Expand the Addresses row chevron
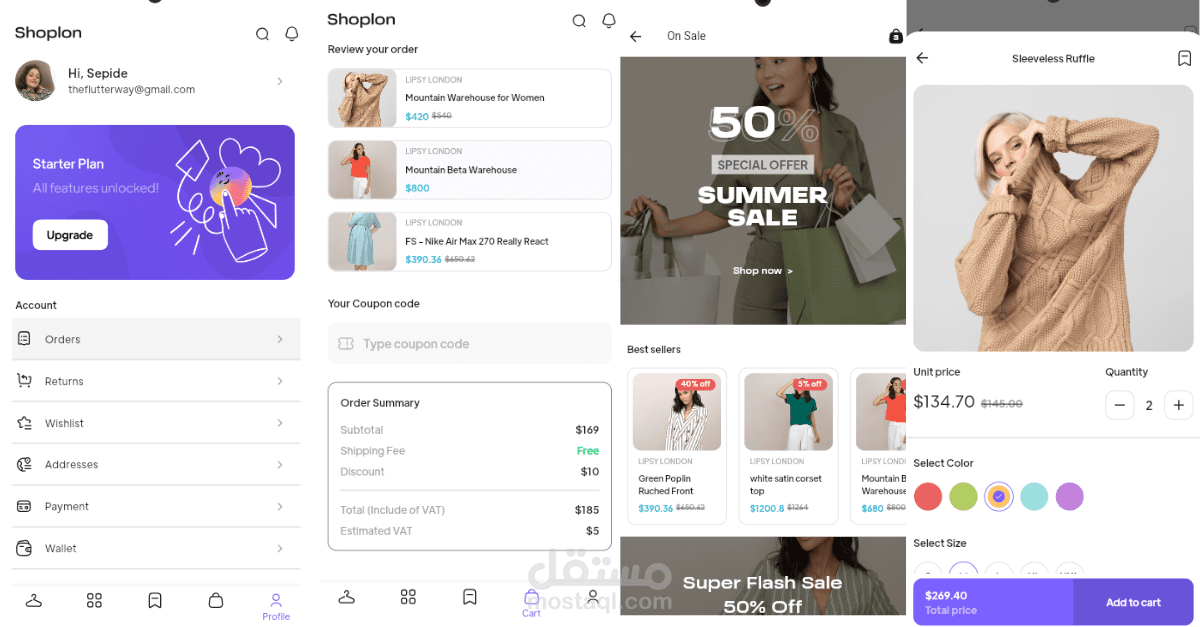The image size is (1200, 627). coord(280,464)
